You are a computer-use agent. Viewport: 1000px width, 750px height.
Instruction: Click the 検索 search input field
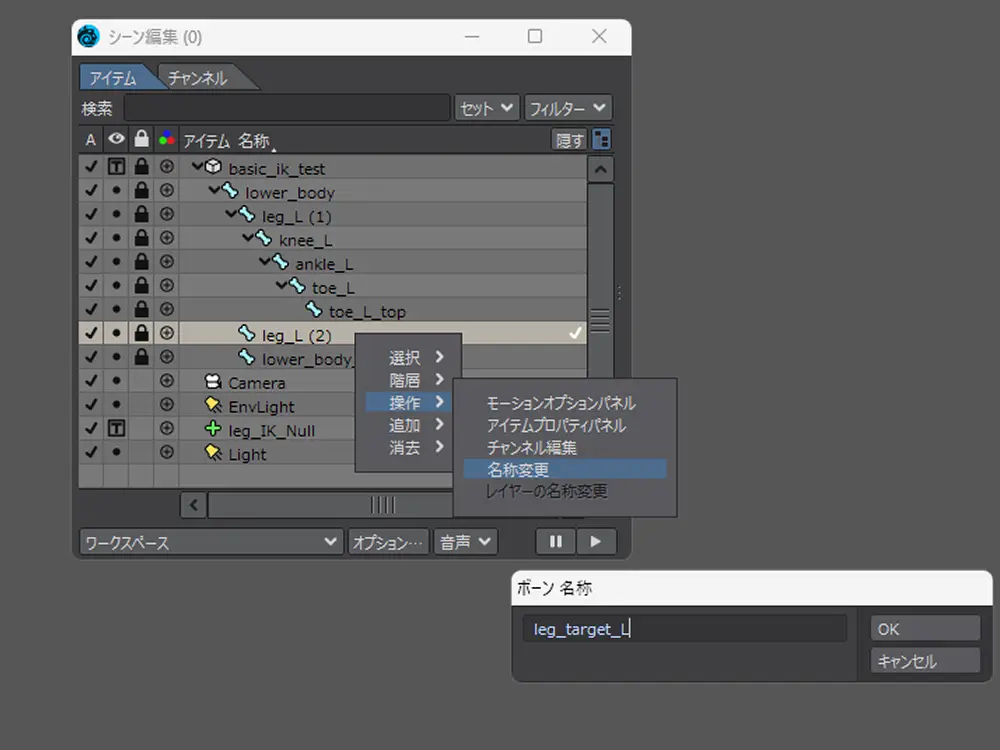pos(286,108)
